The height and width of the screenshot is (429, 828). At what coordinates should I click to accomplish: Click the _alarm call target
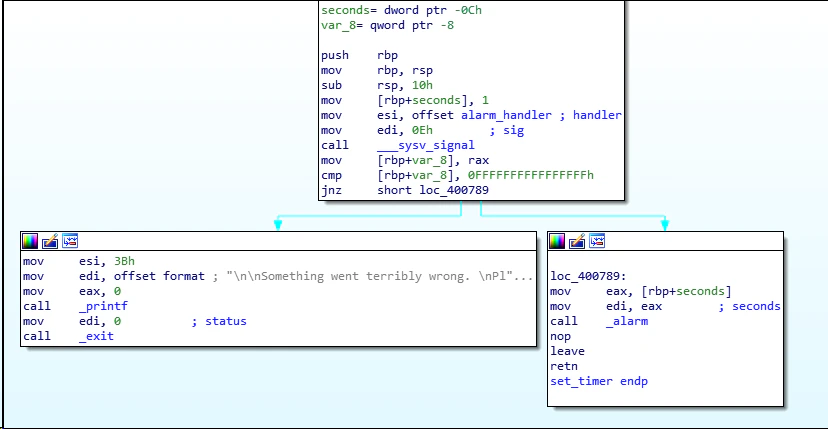627,321
